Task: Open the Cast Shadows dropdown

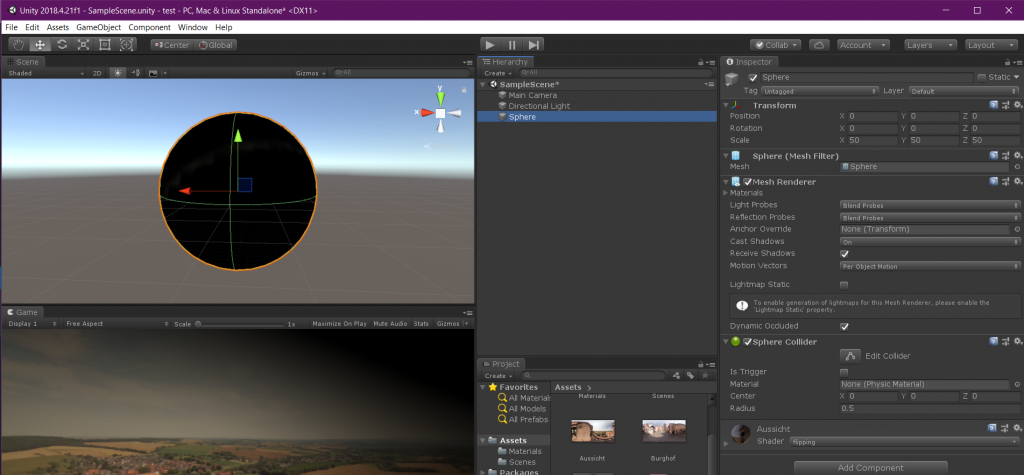Action: click(x=928, y=242)
